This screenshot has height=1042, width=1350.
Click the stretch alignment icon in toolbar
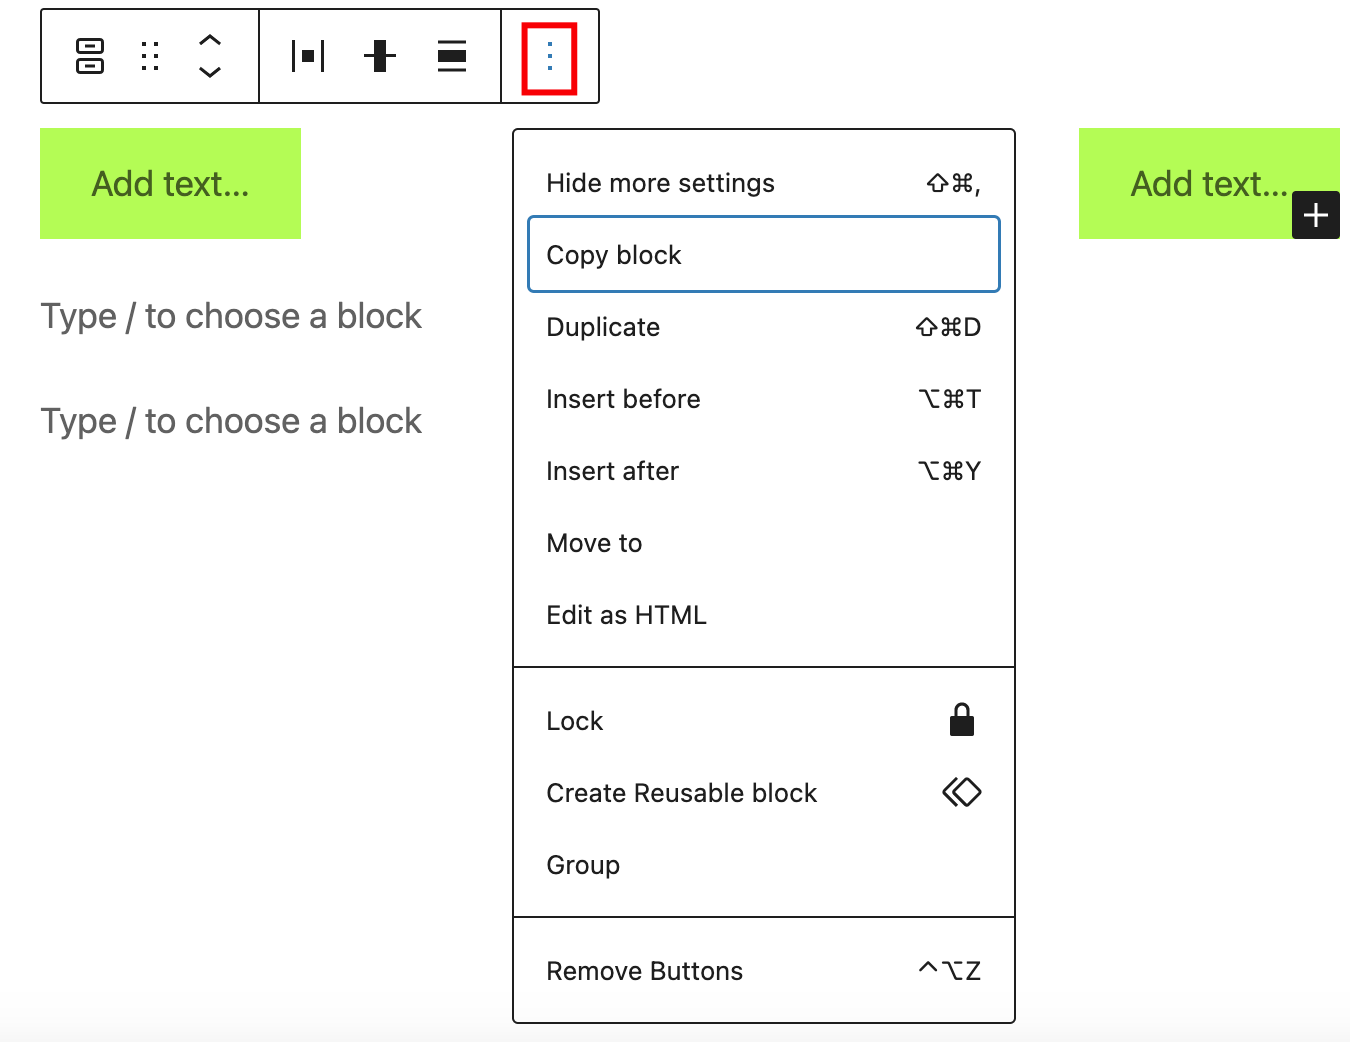pyautogui.click(x=451, y=56)
